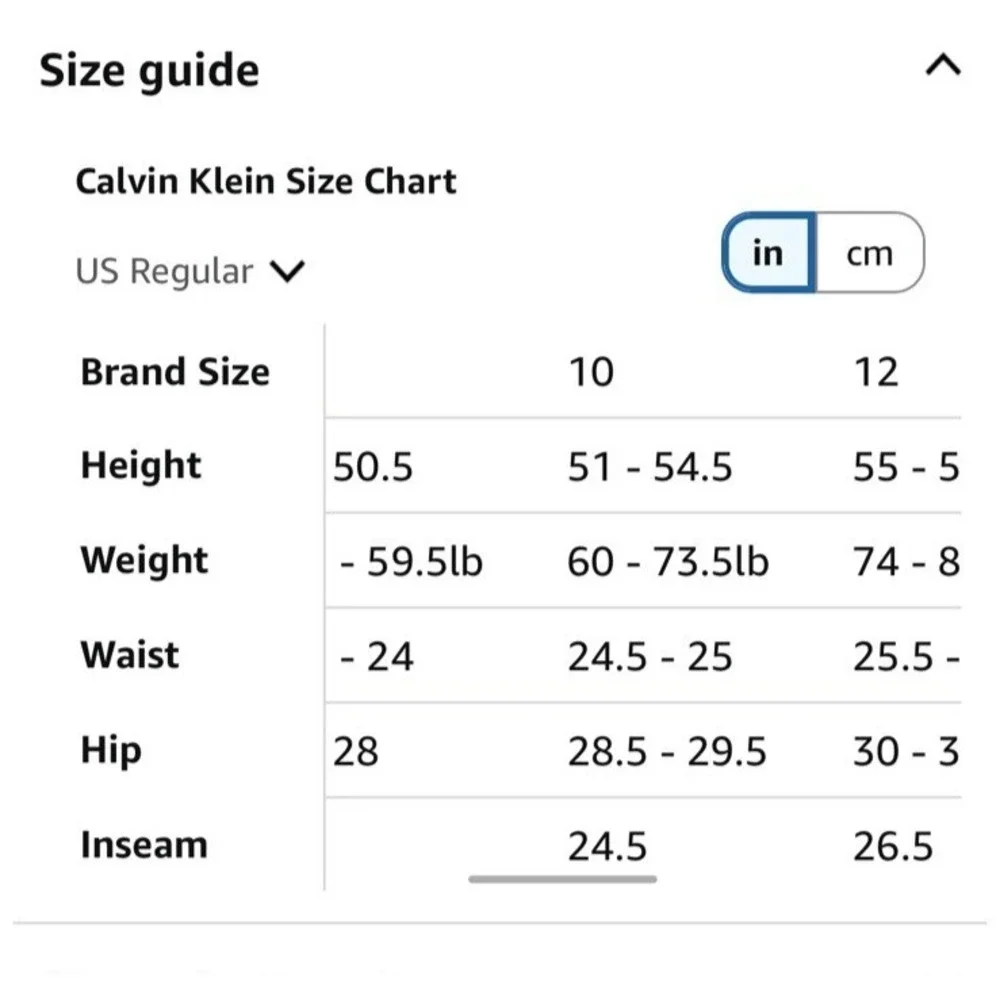
Task: Click the Weight row label
Action: 144,561
